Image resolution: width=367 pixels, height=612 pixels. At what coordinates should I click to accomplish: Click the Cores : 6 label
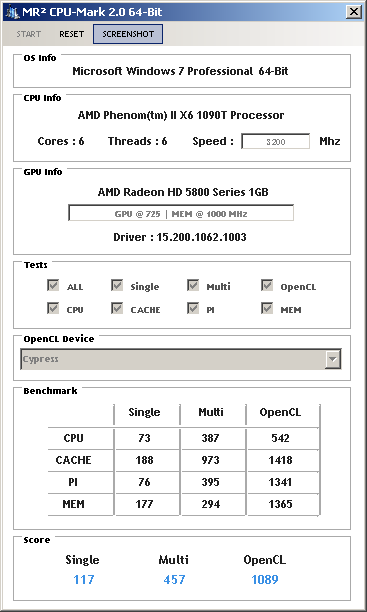tap(61, 141)
